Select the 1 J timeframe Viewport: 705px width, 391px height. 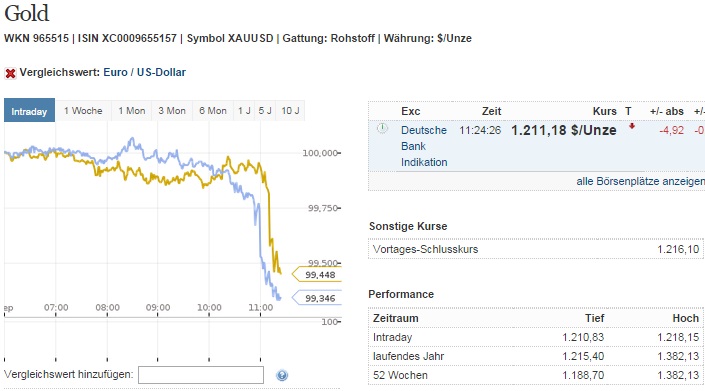[244, 111]
